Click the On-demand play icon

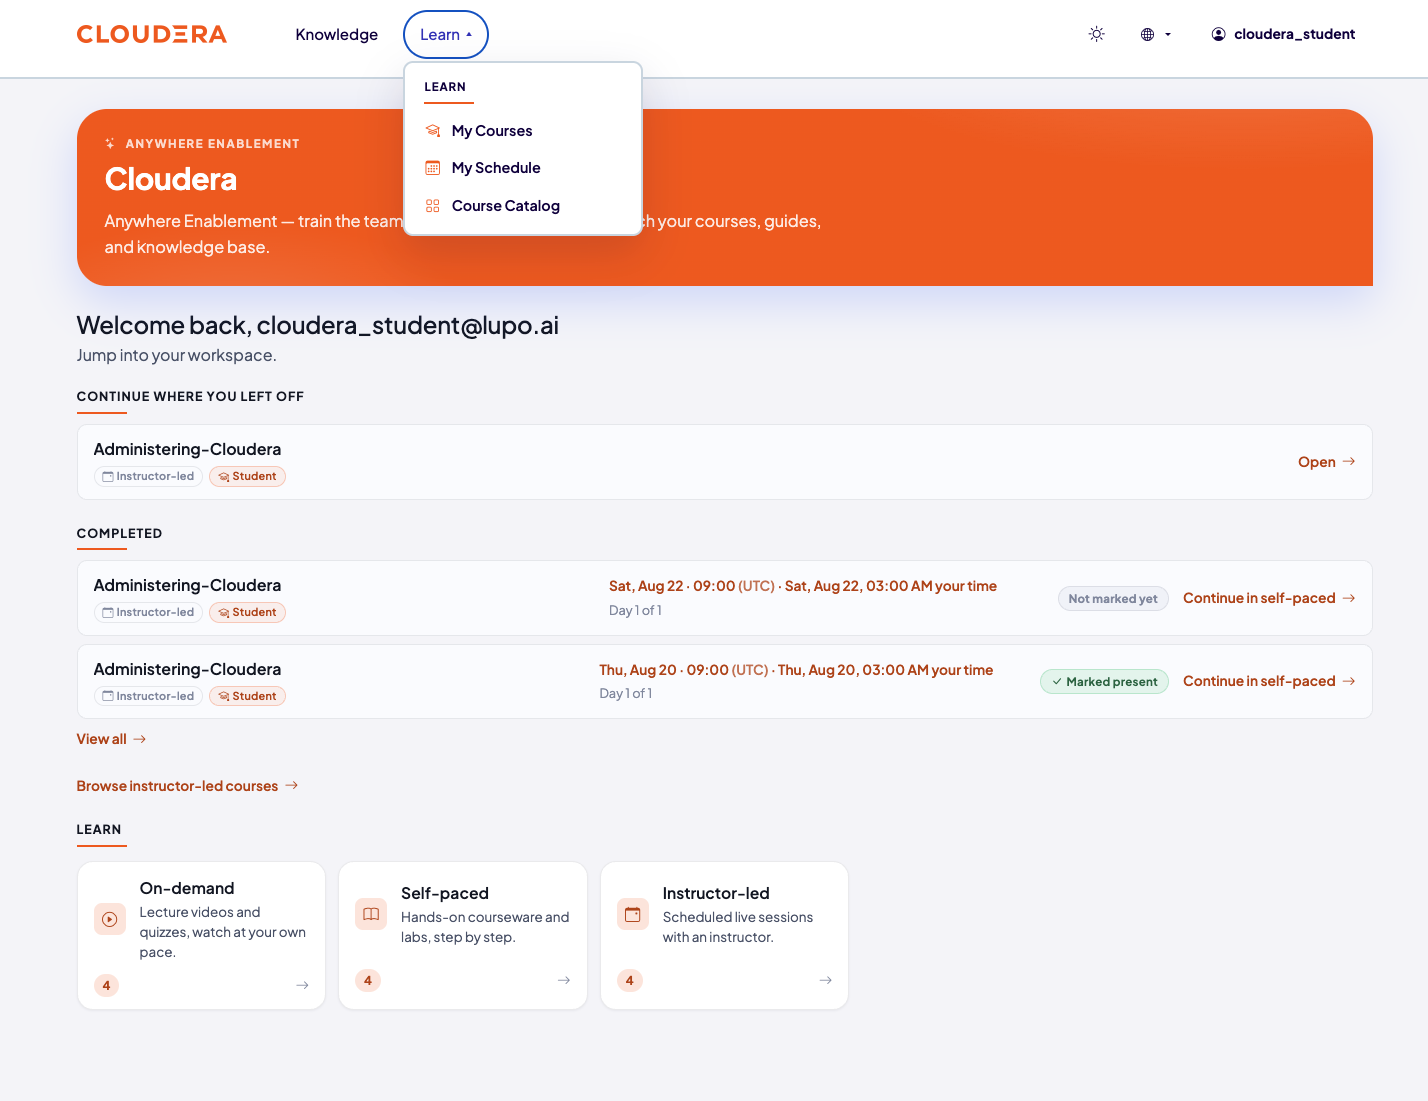pyautogui.click(x=110, y=919)
